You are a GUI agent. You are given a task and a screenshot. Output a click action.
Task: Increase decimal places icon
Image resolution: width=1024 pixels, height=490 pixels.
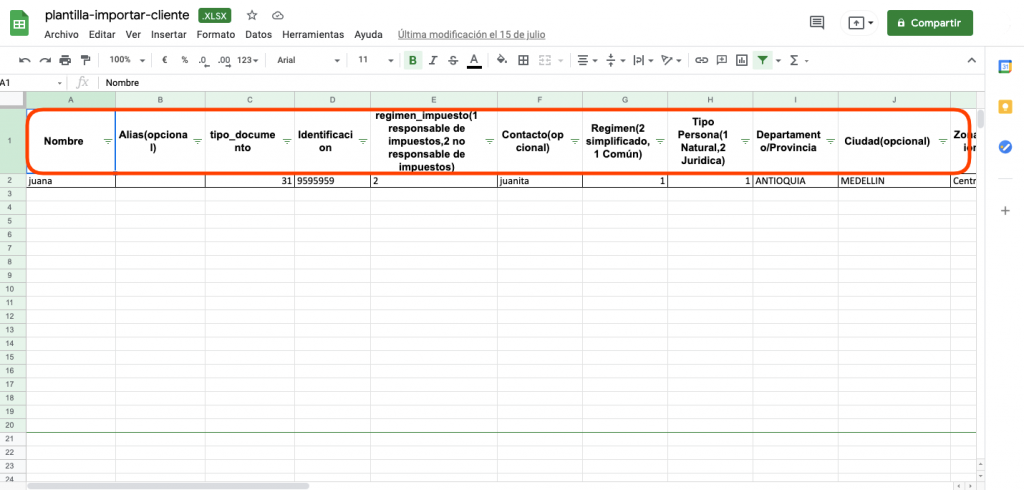click(224, 60)
